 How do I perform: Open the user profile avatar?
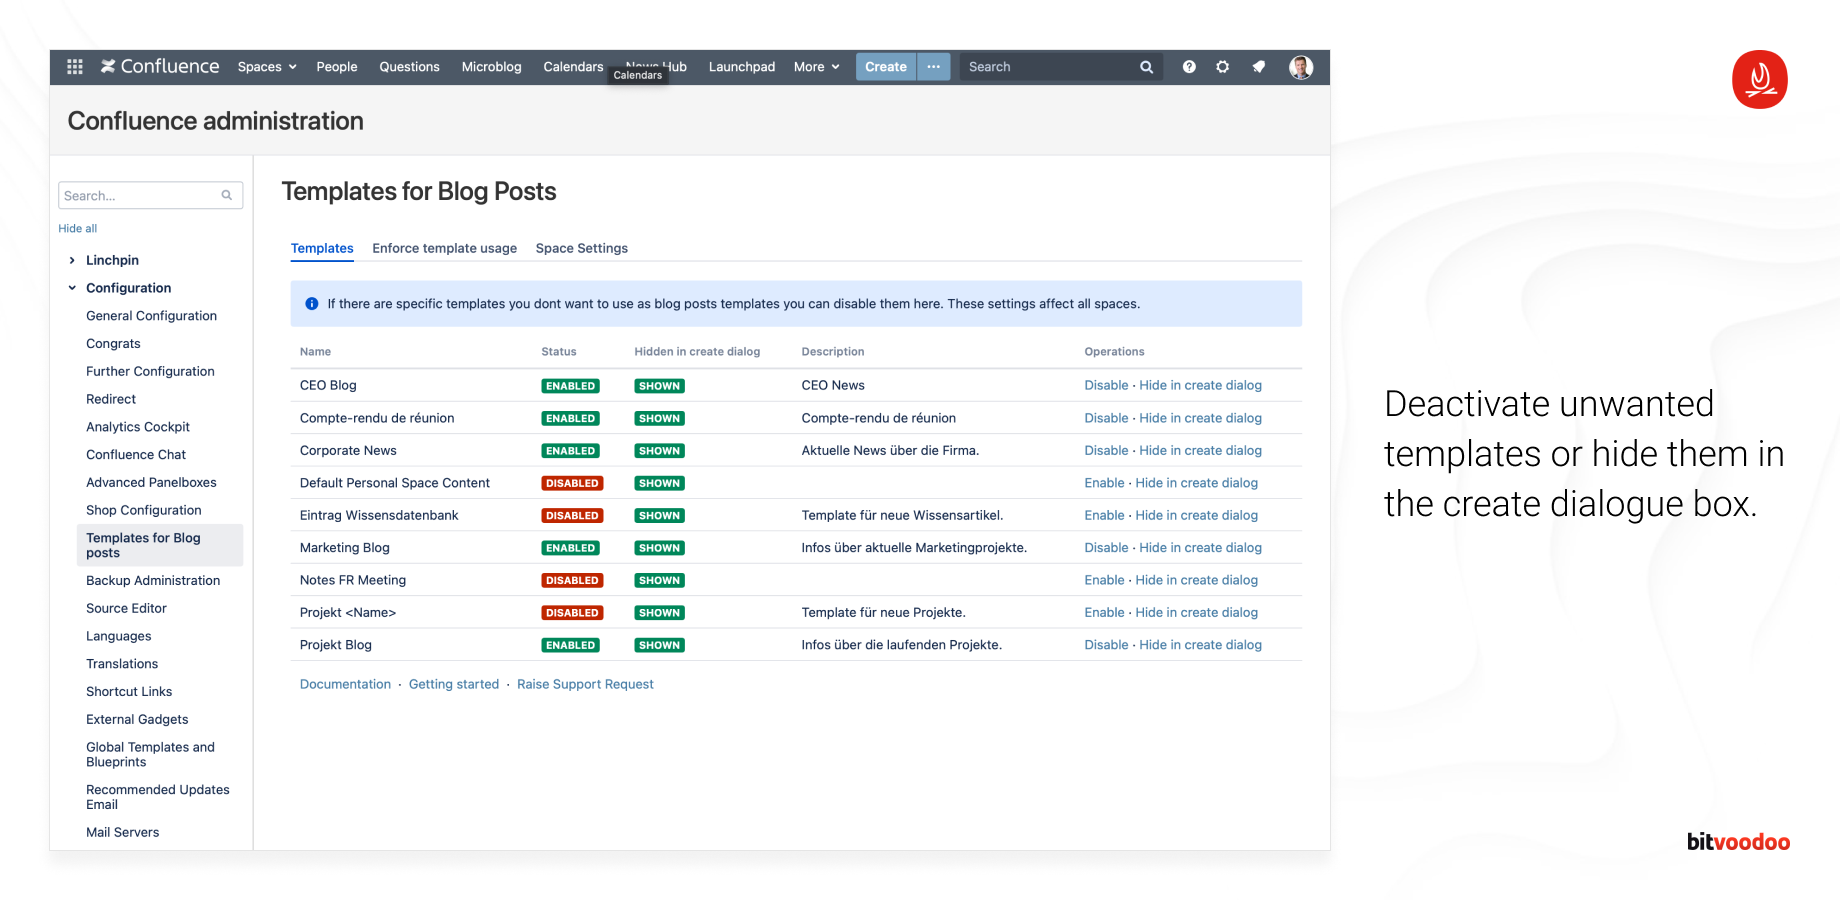[1300, 67]
